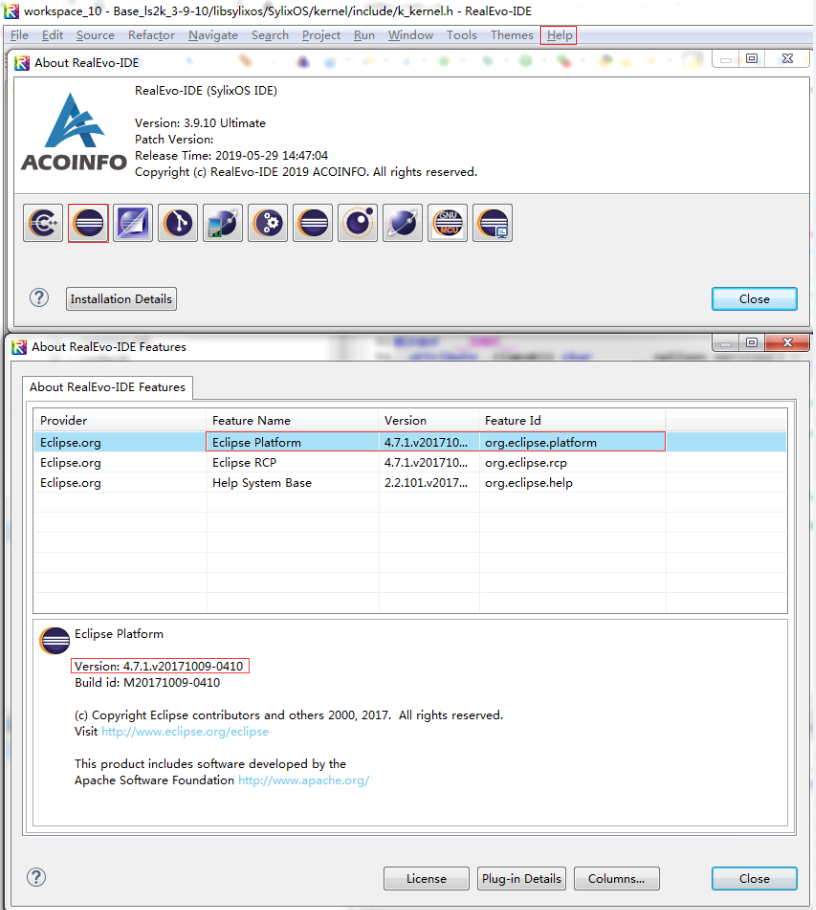The image size is (816, 910).
Task: Click the Version: 4.7.1.v20171009-0410 text
Action: point(159,666)
